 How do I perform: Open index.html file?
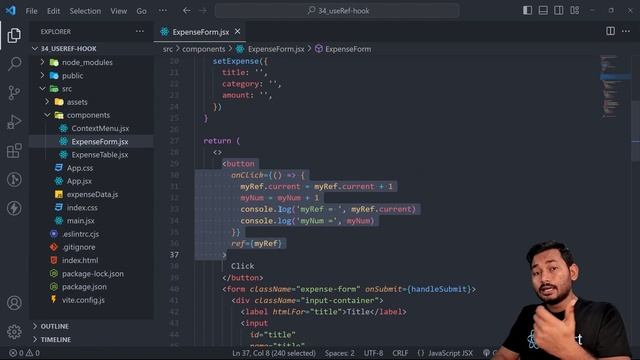click(x=80, y=260)
